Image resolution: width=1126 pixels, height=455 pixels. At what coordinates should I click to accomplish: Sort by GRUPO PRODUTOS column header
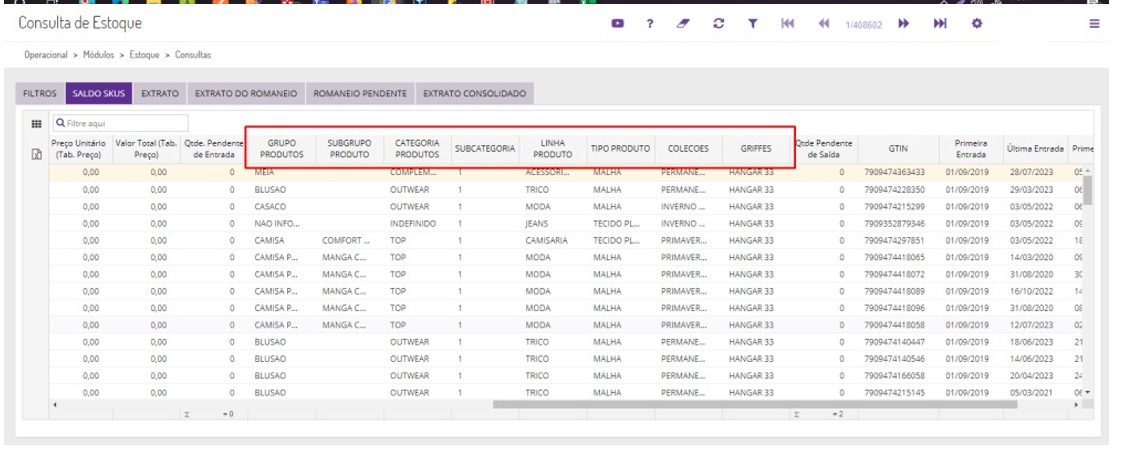(282, 149)
